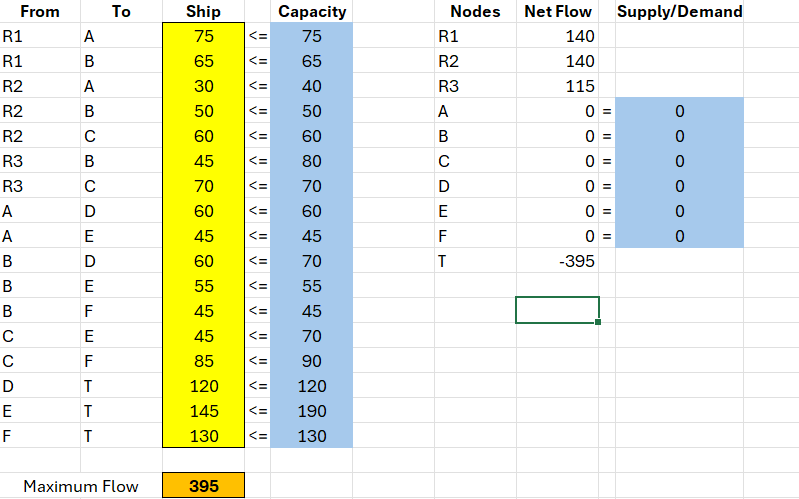Viewport: 799px width, 499px height.
Task: Select the Ship column header cell
Action: [203, 11]
